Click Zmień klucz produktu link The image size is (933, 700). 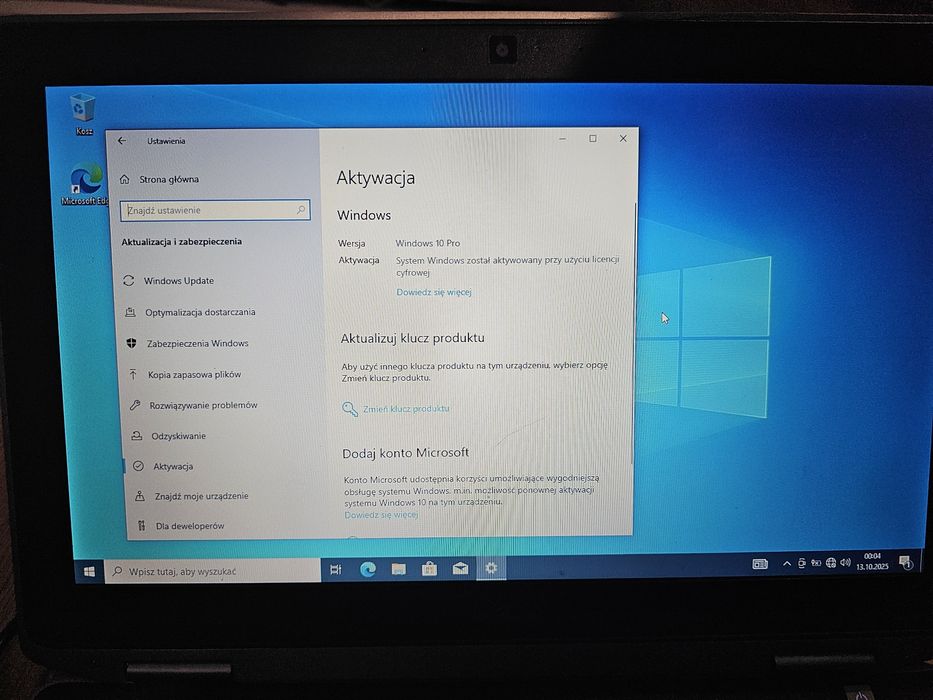pyautogui.click(x=406, y=409)
